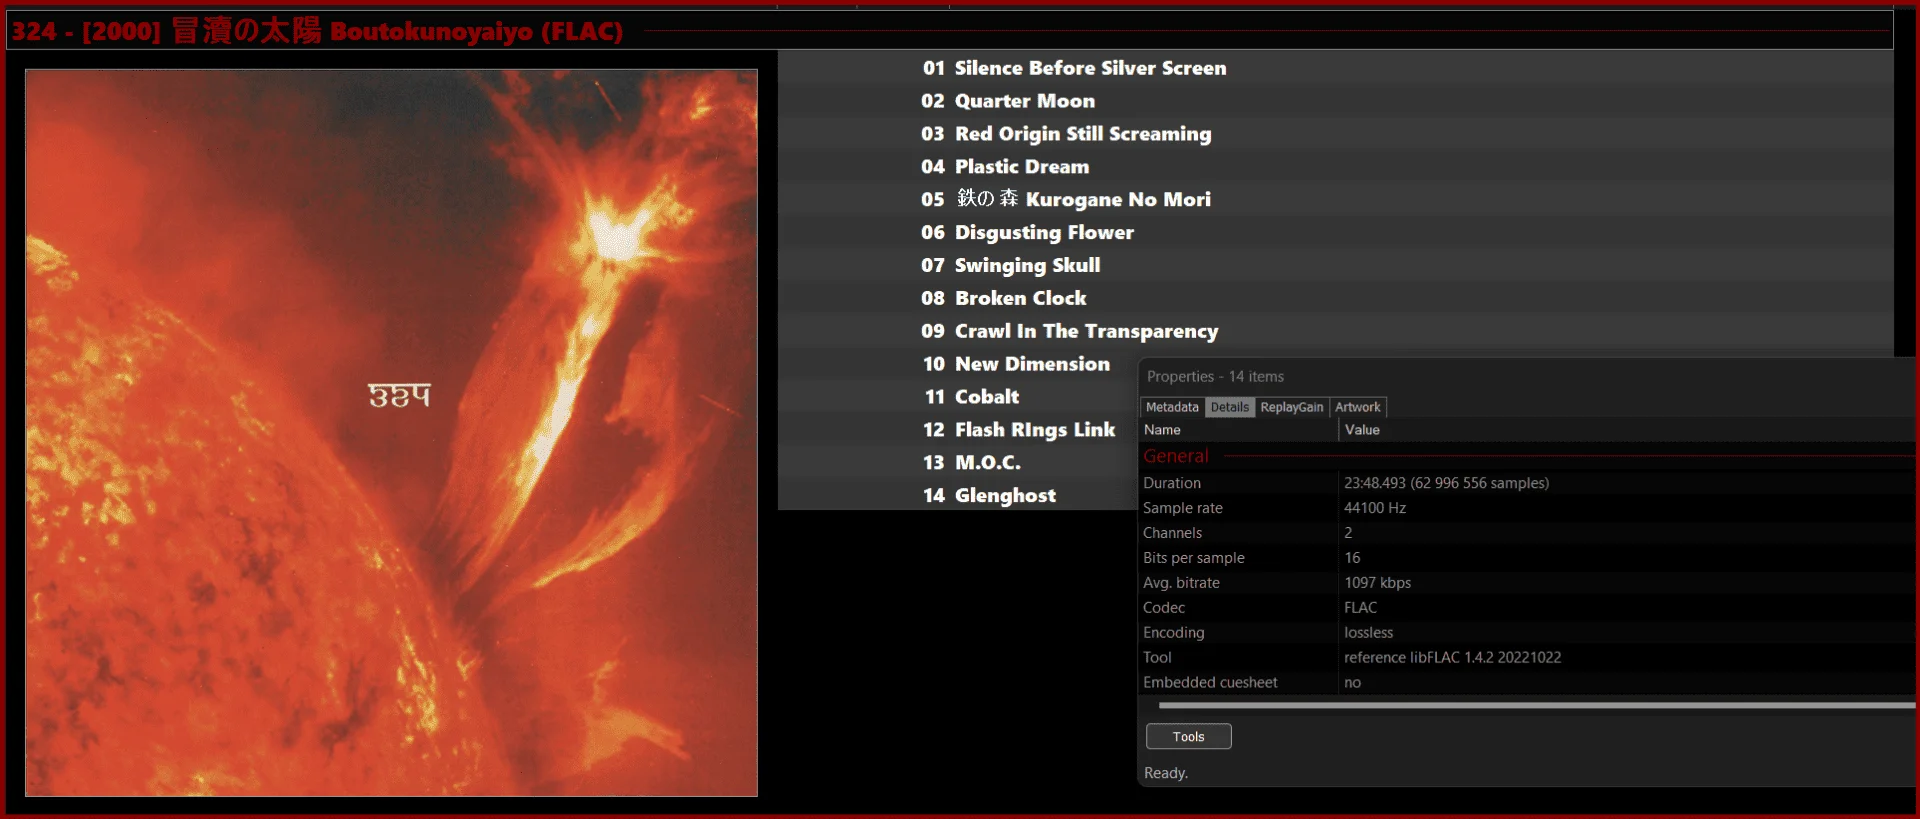Select the Duration property row
This screenshot has width=1920, height=819.
click(x=1528, y=483)
